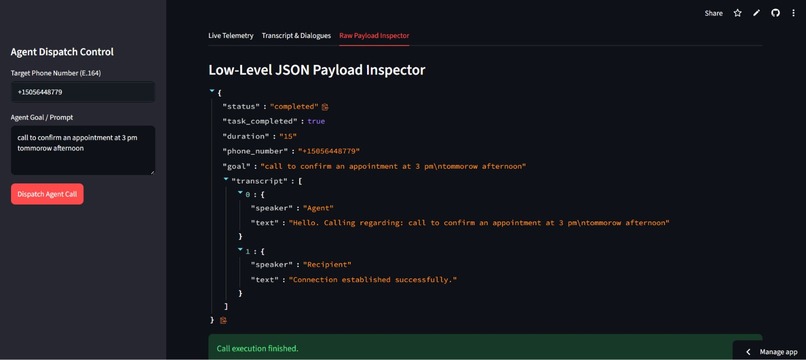Collapse the "transcript" array arrow
Image resolution: width=806 pixels, height=360 pixels.
pos(226,179)
